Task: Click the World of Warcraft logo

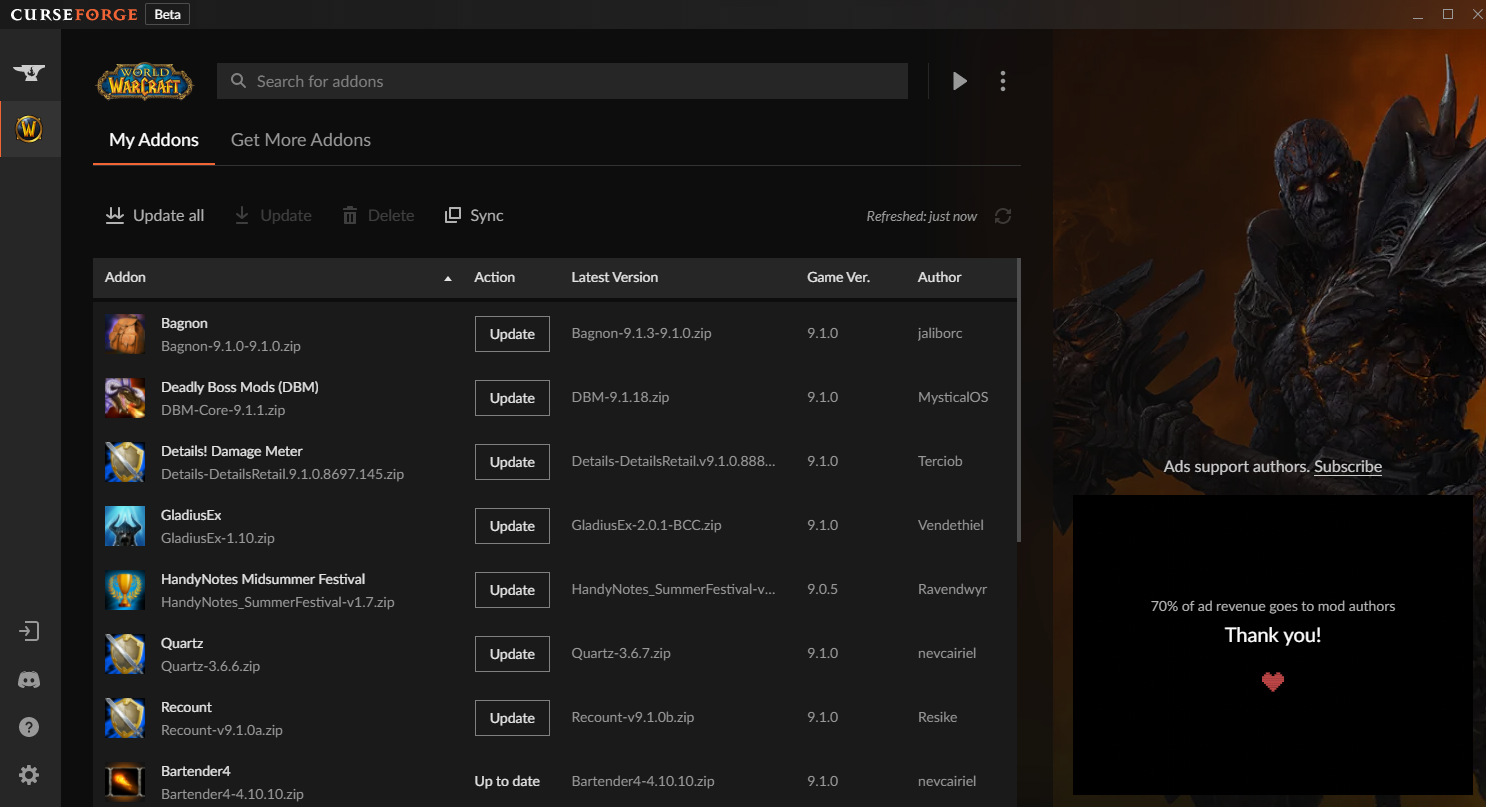Action: 145,82
